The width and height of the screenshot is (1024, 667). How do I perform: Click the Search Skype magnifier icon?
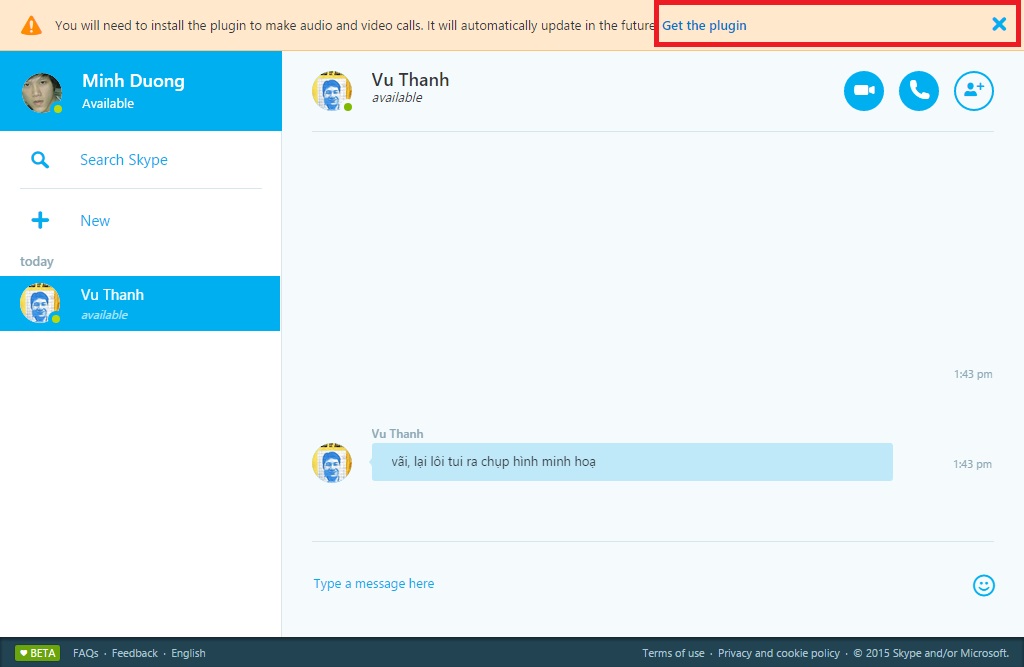point(40,160)
